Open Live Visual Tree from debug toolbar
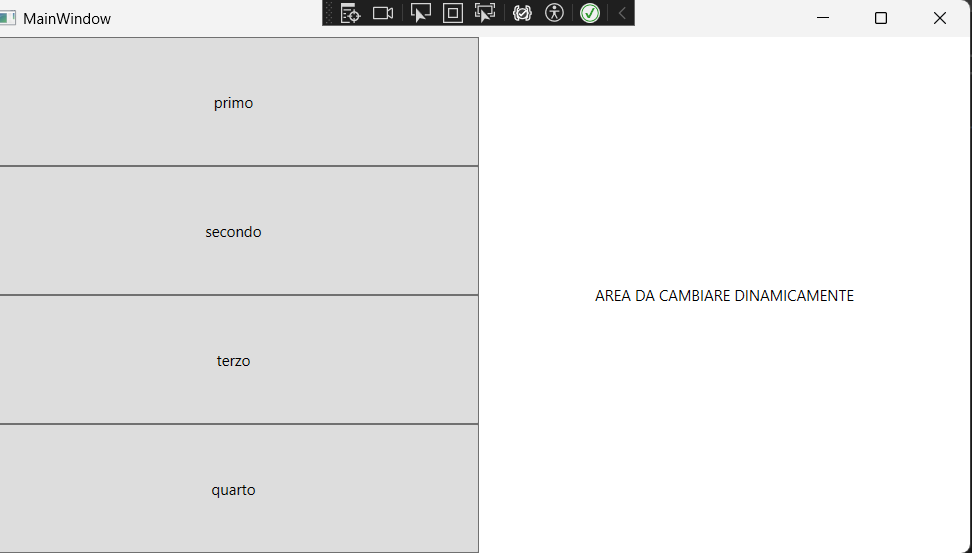 (x=350, y=13)
